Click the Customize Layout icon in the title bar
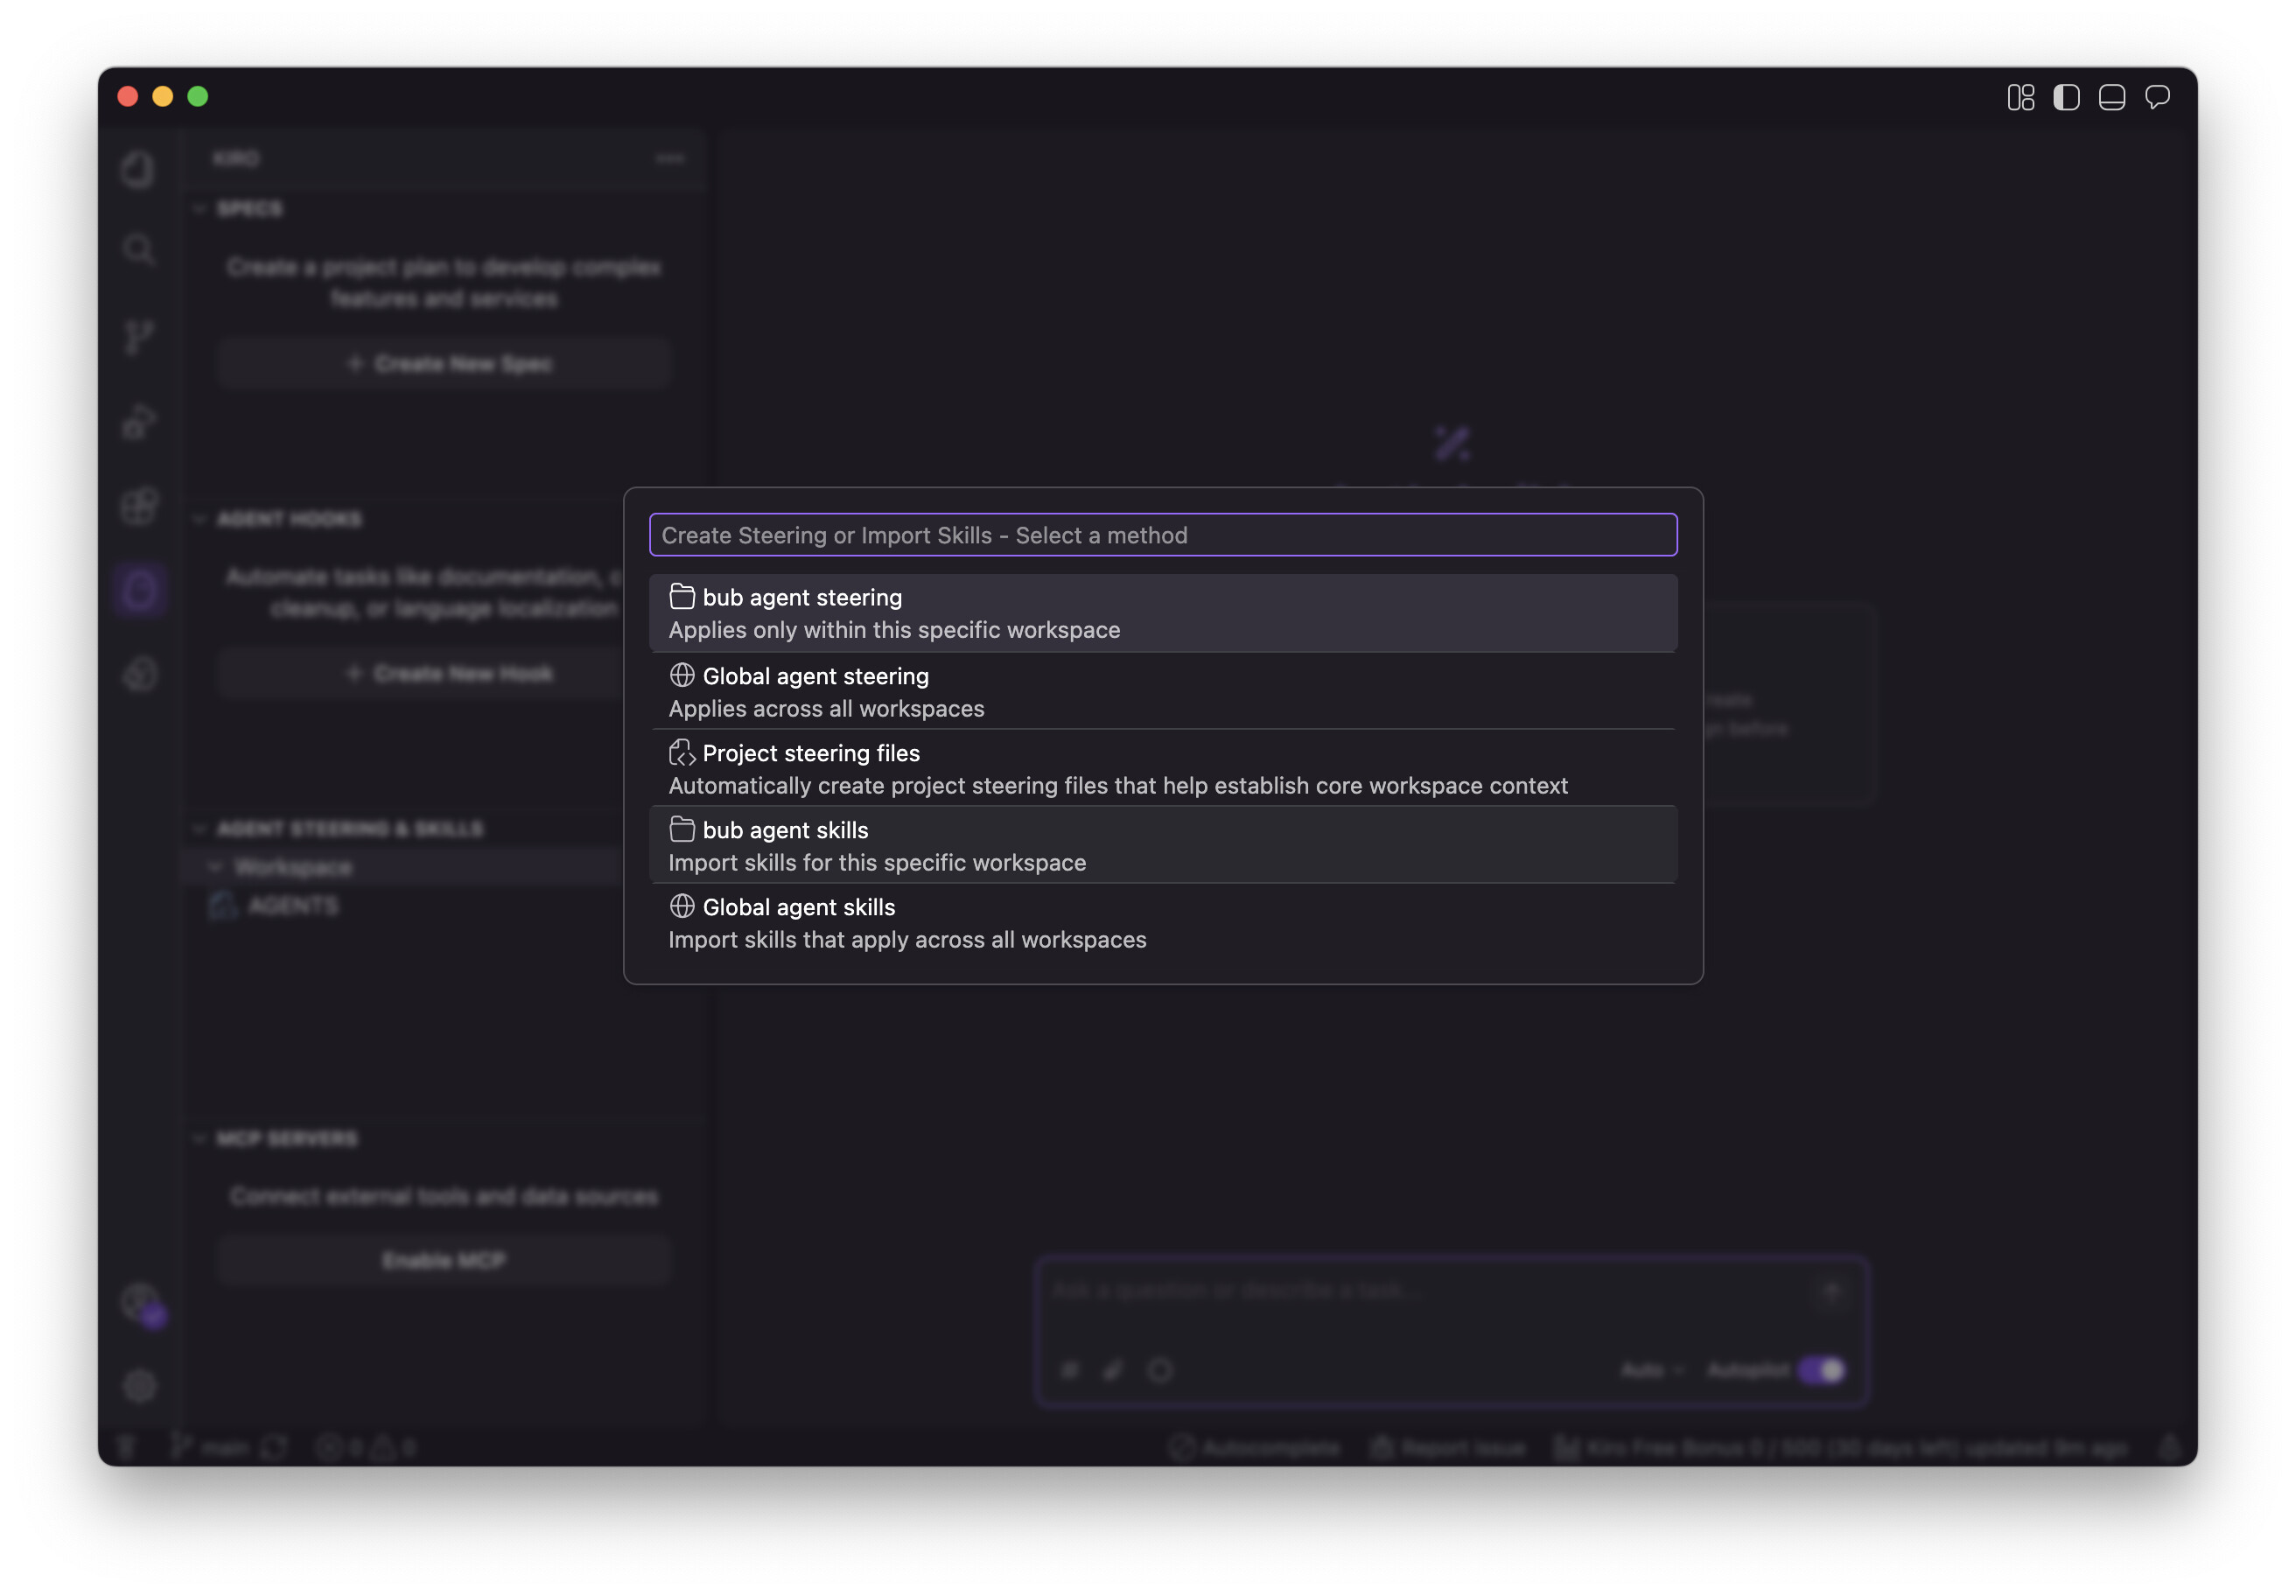The height and width of the screenshot is (1596, 2296). tap(2021, 97)
